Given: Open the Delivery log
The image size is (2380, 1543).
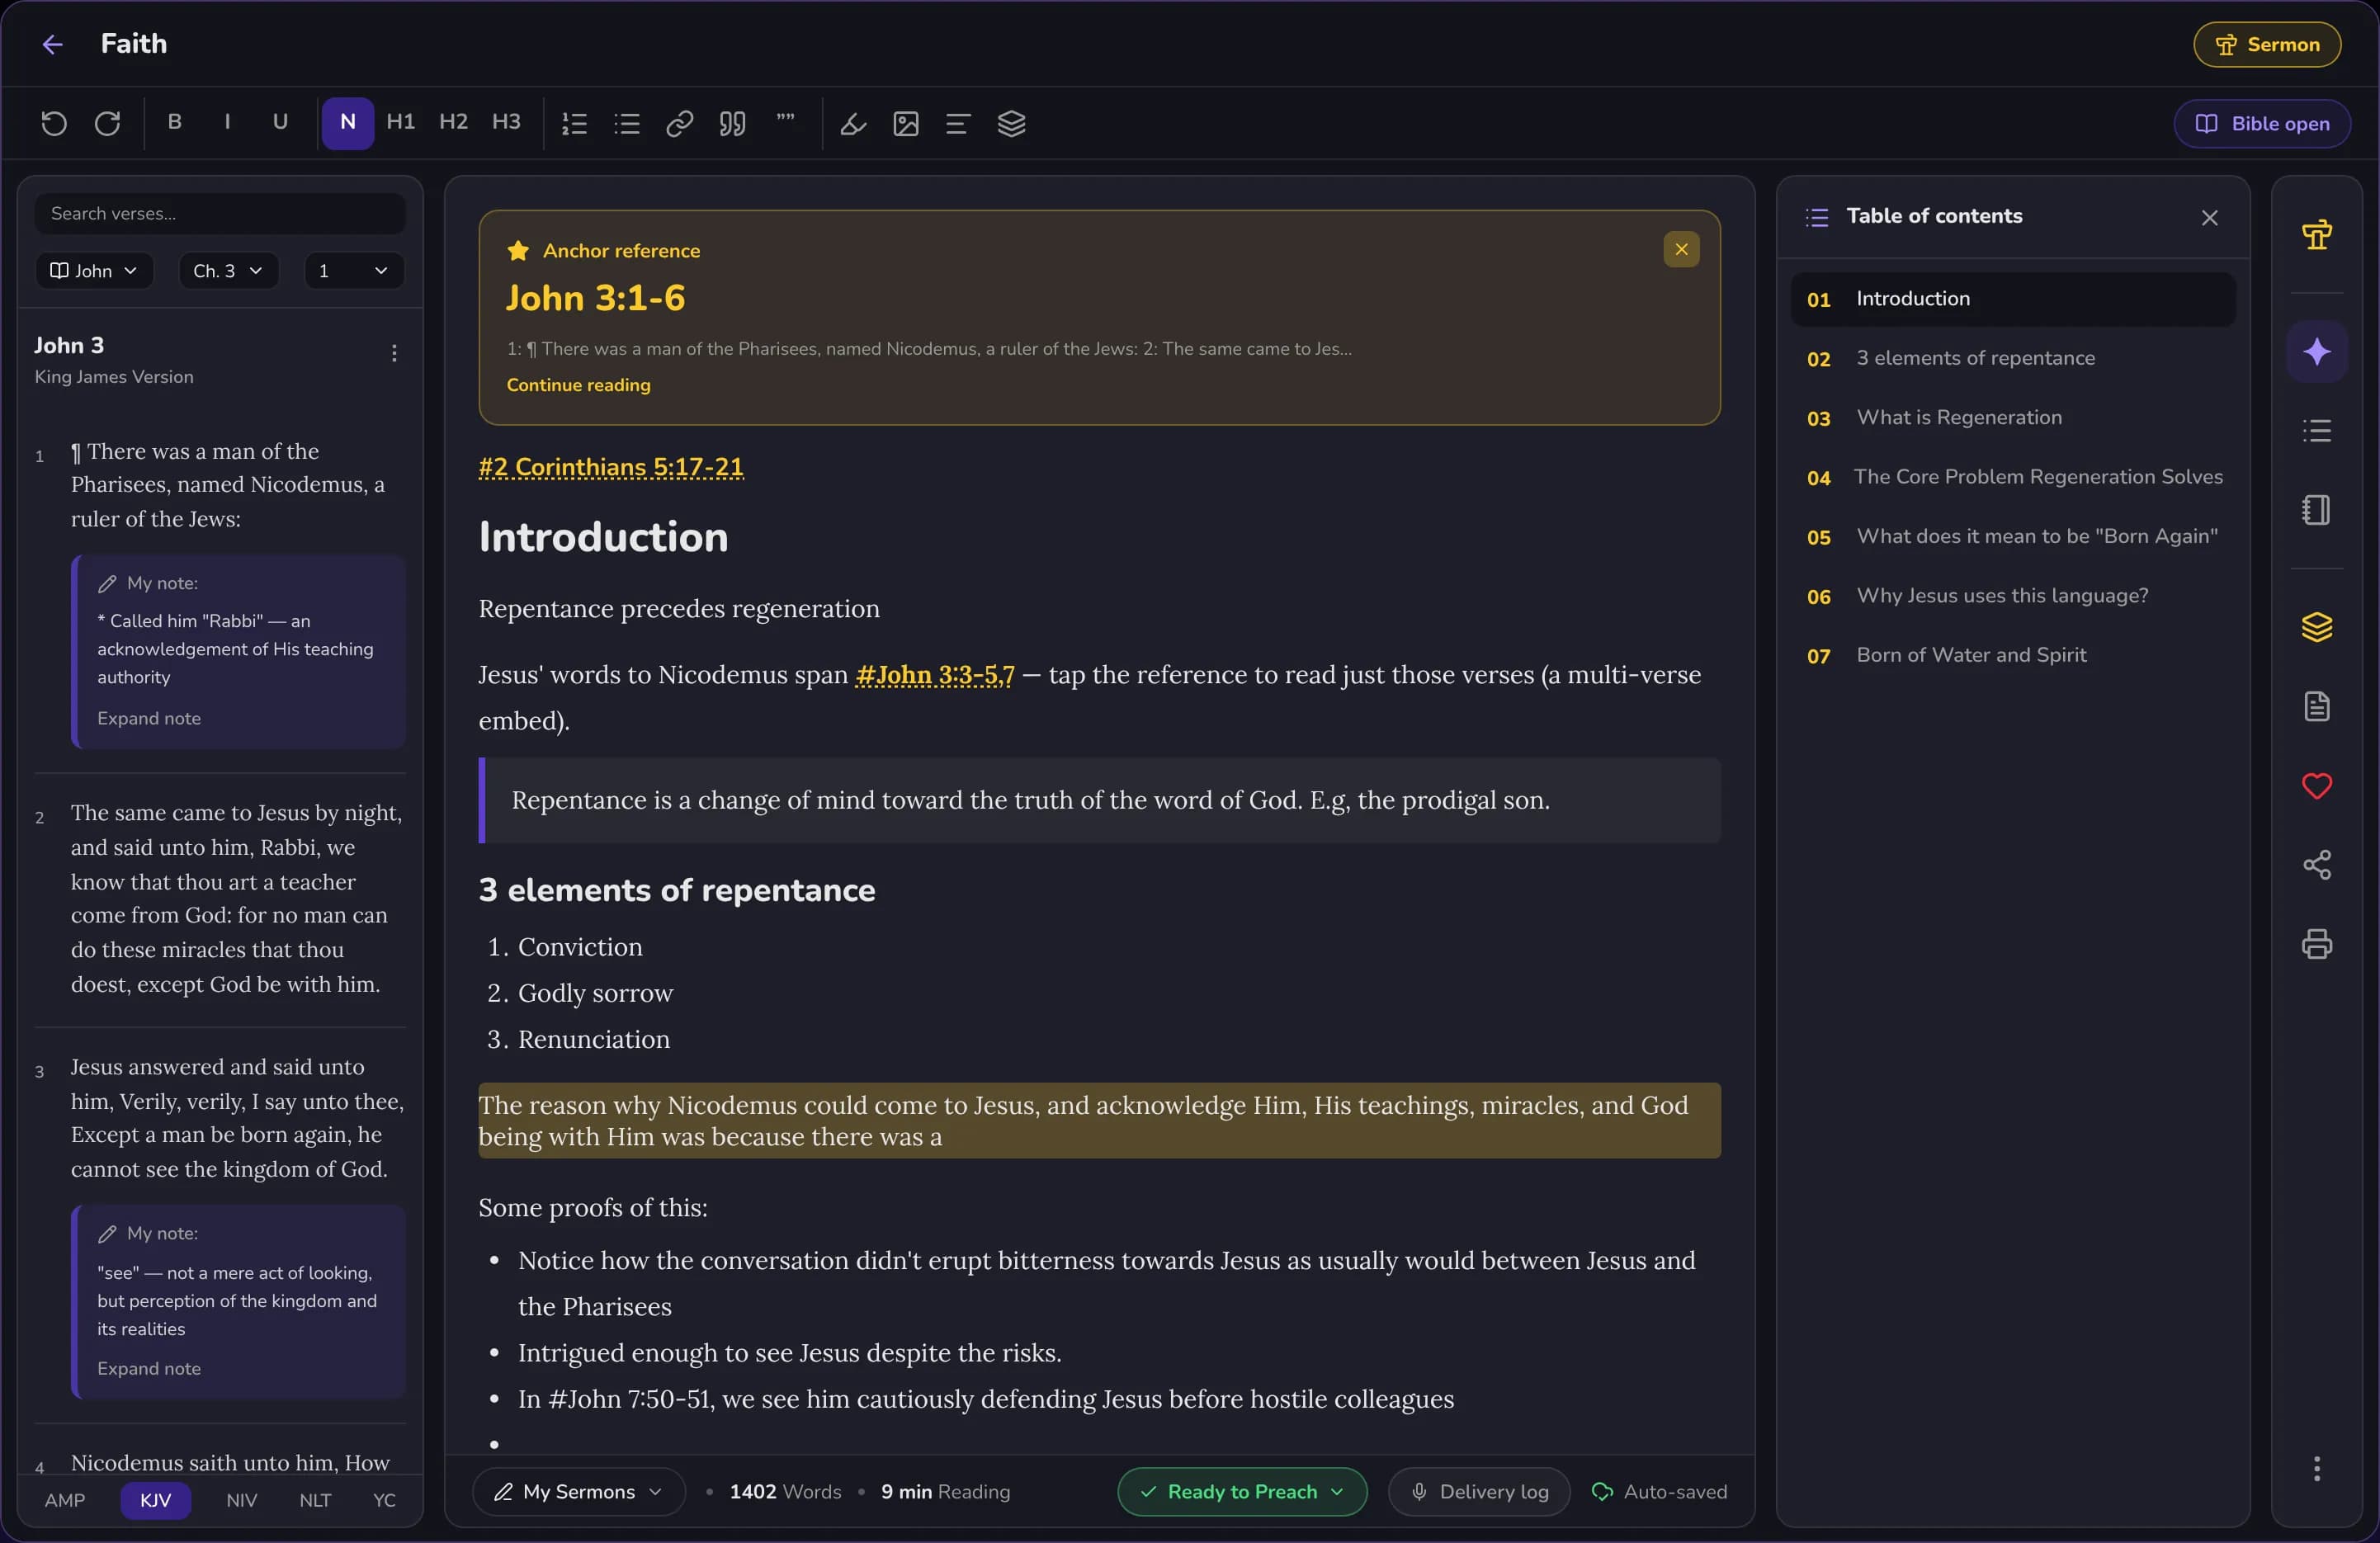Looking at the screenshot, I should tap(1479, 1491).
